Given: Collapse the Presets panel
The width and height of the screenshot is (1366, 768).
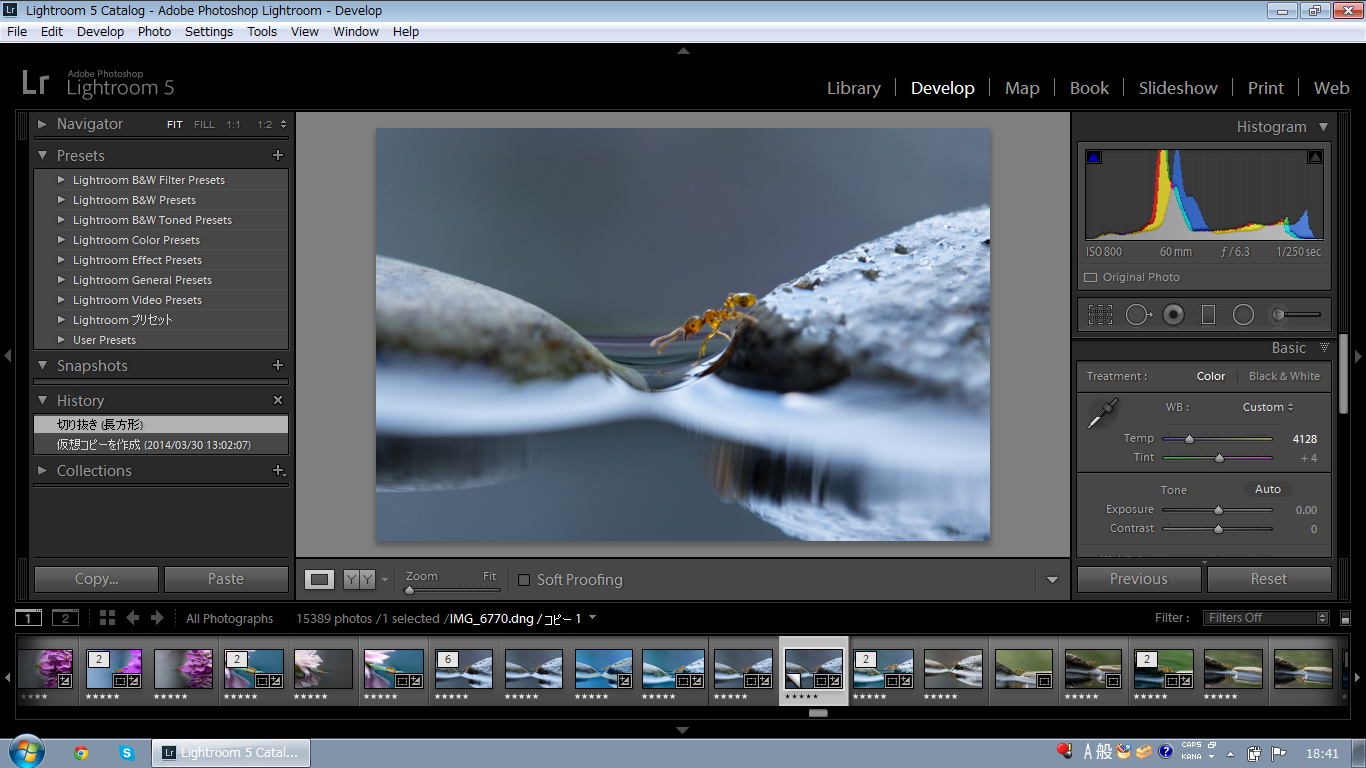Looking at the screenshot, I should (x=42, y=155).
